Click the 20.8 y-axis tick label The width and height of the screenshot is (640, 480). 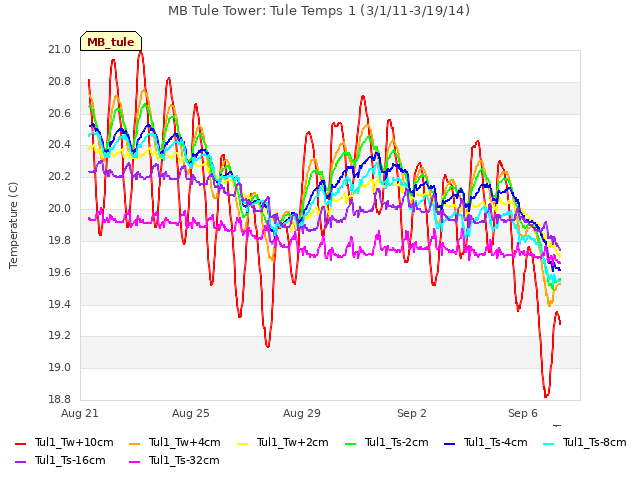coord(60,82)
